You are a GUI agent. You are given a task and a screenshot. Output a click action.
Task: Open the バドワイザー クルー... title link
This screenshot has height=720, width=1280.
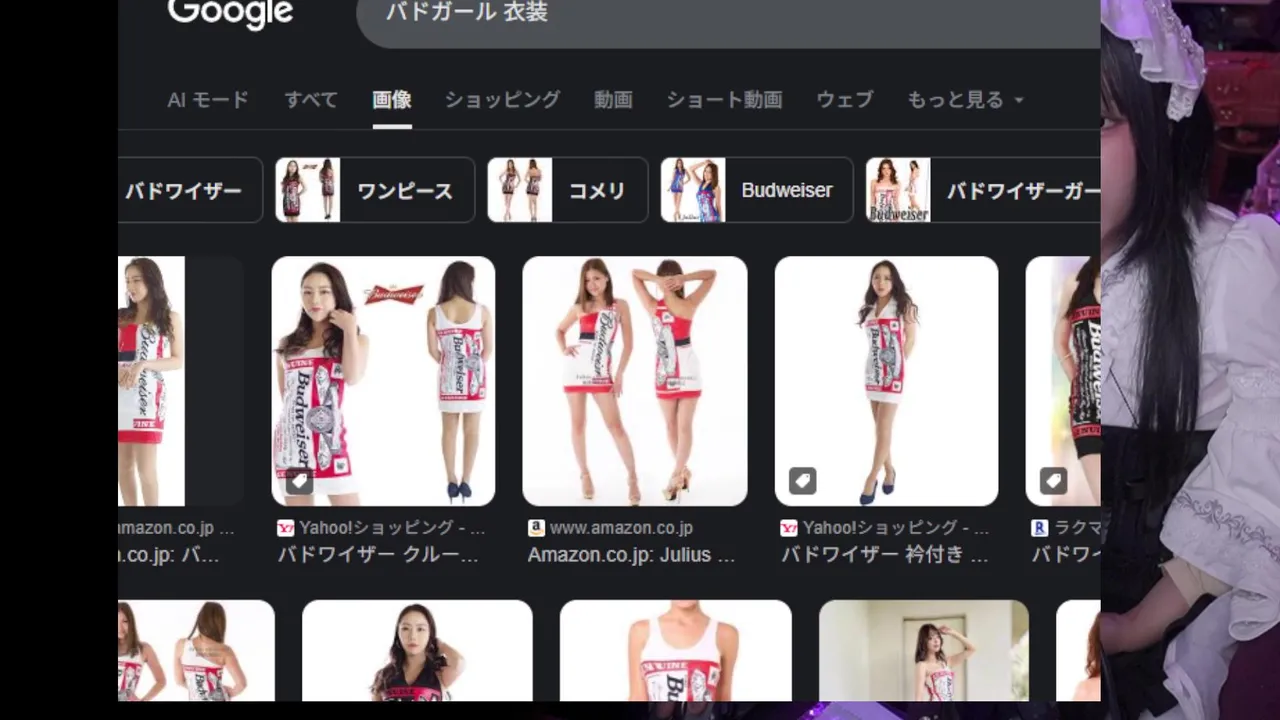click(378, 555)
